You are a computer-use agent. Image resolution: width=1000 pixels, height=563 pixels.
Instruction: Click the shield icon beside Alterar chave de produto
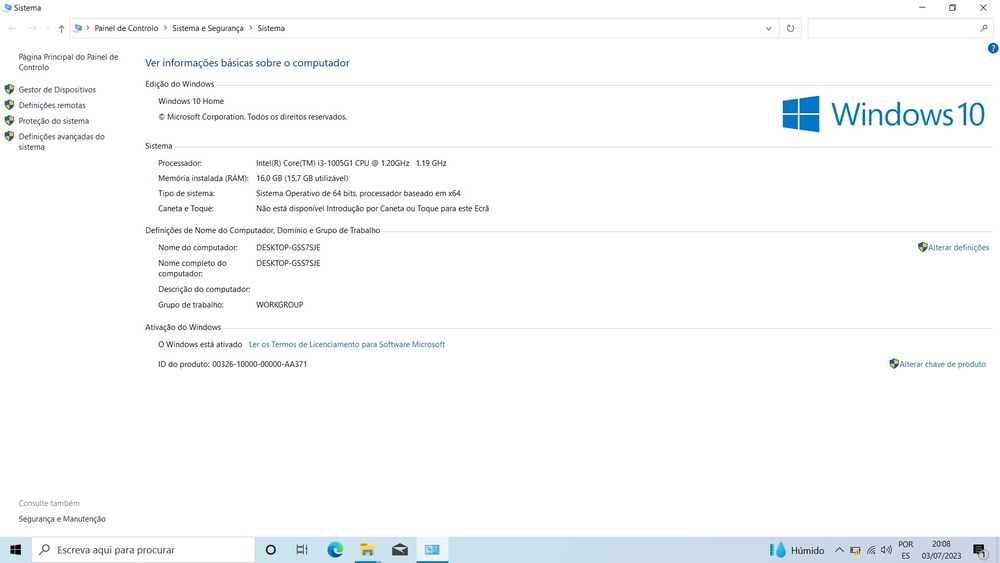point(894,363)
